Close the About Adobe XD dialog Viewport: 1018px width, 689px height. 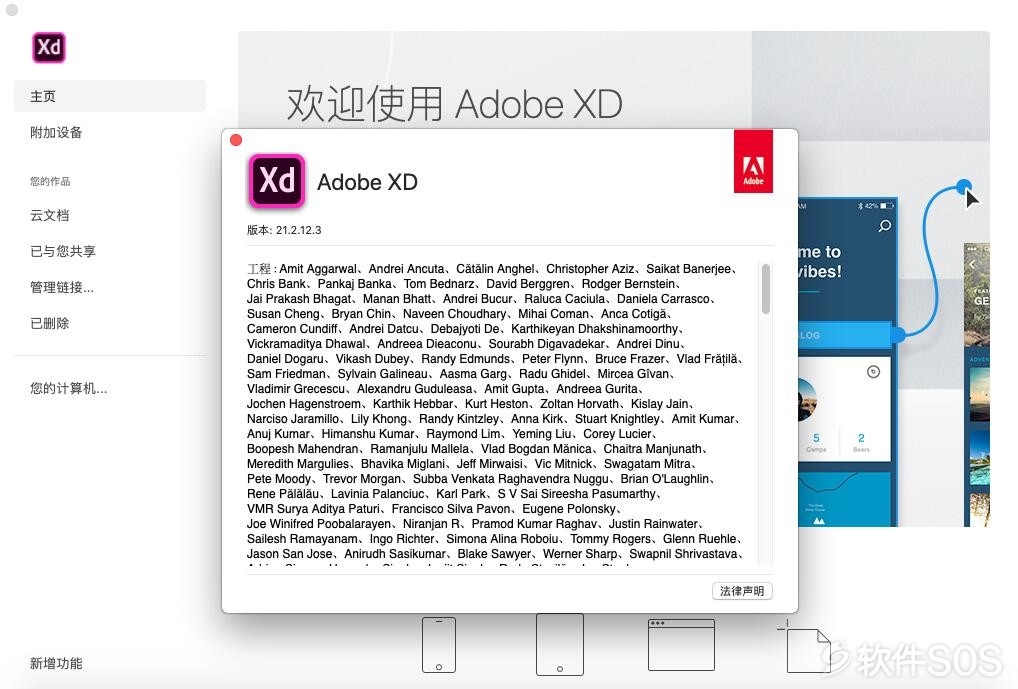pyautogui.click(x=236, y=140)
